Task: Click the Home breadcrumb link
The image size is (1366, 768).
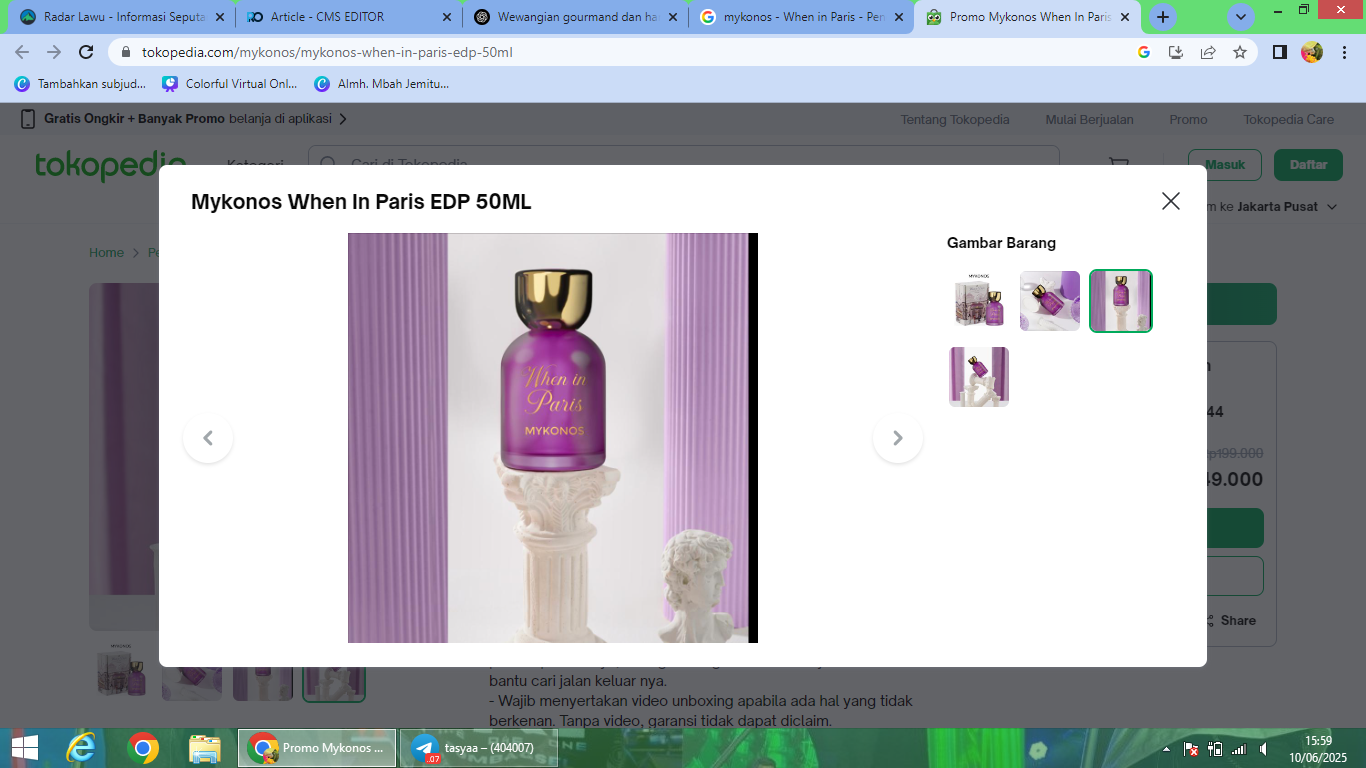Action: point(106,253)
